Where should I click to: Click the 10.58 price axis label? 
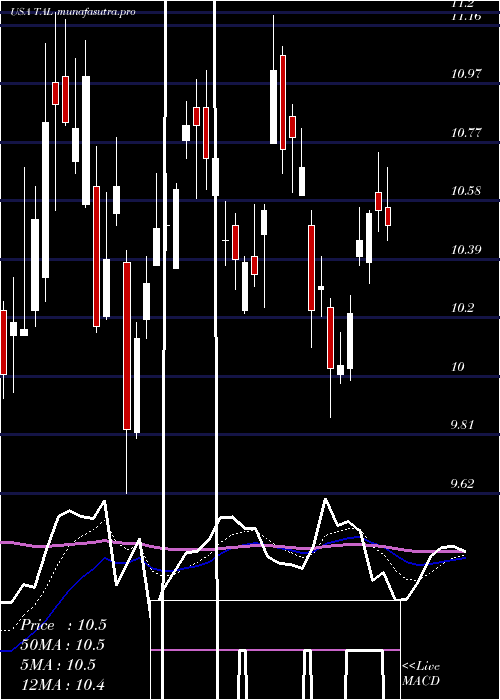point(466,191)
